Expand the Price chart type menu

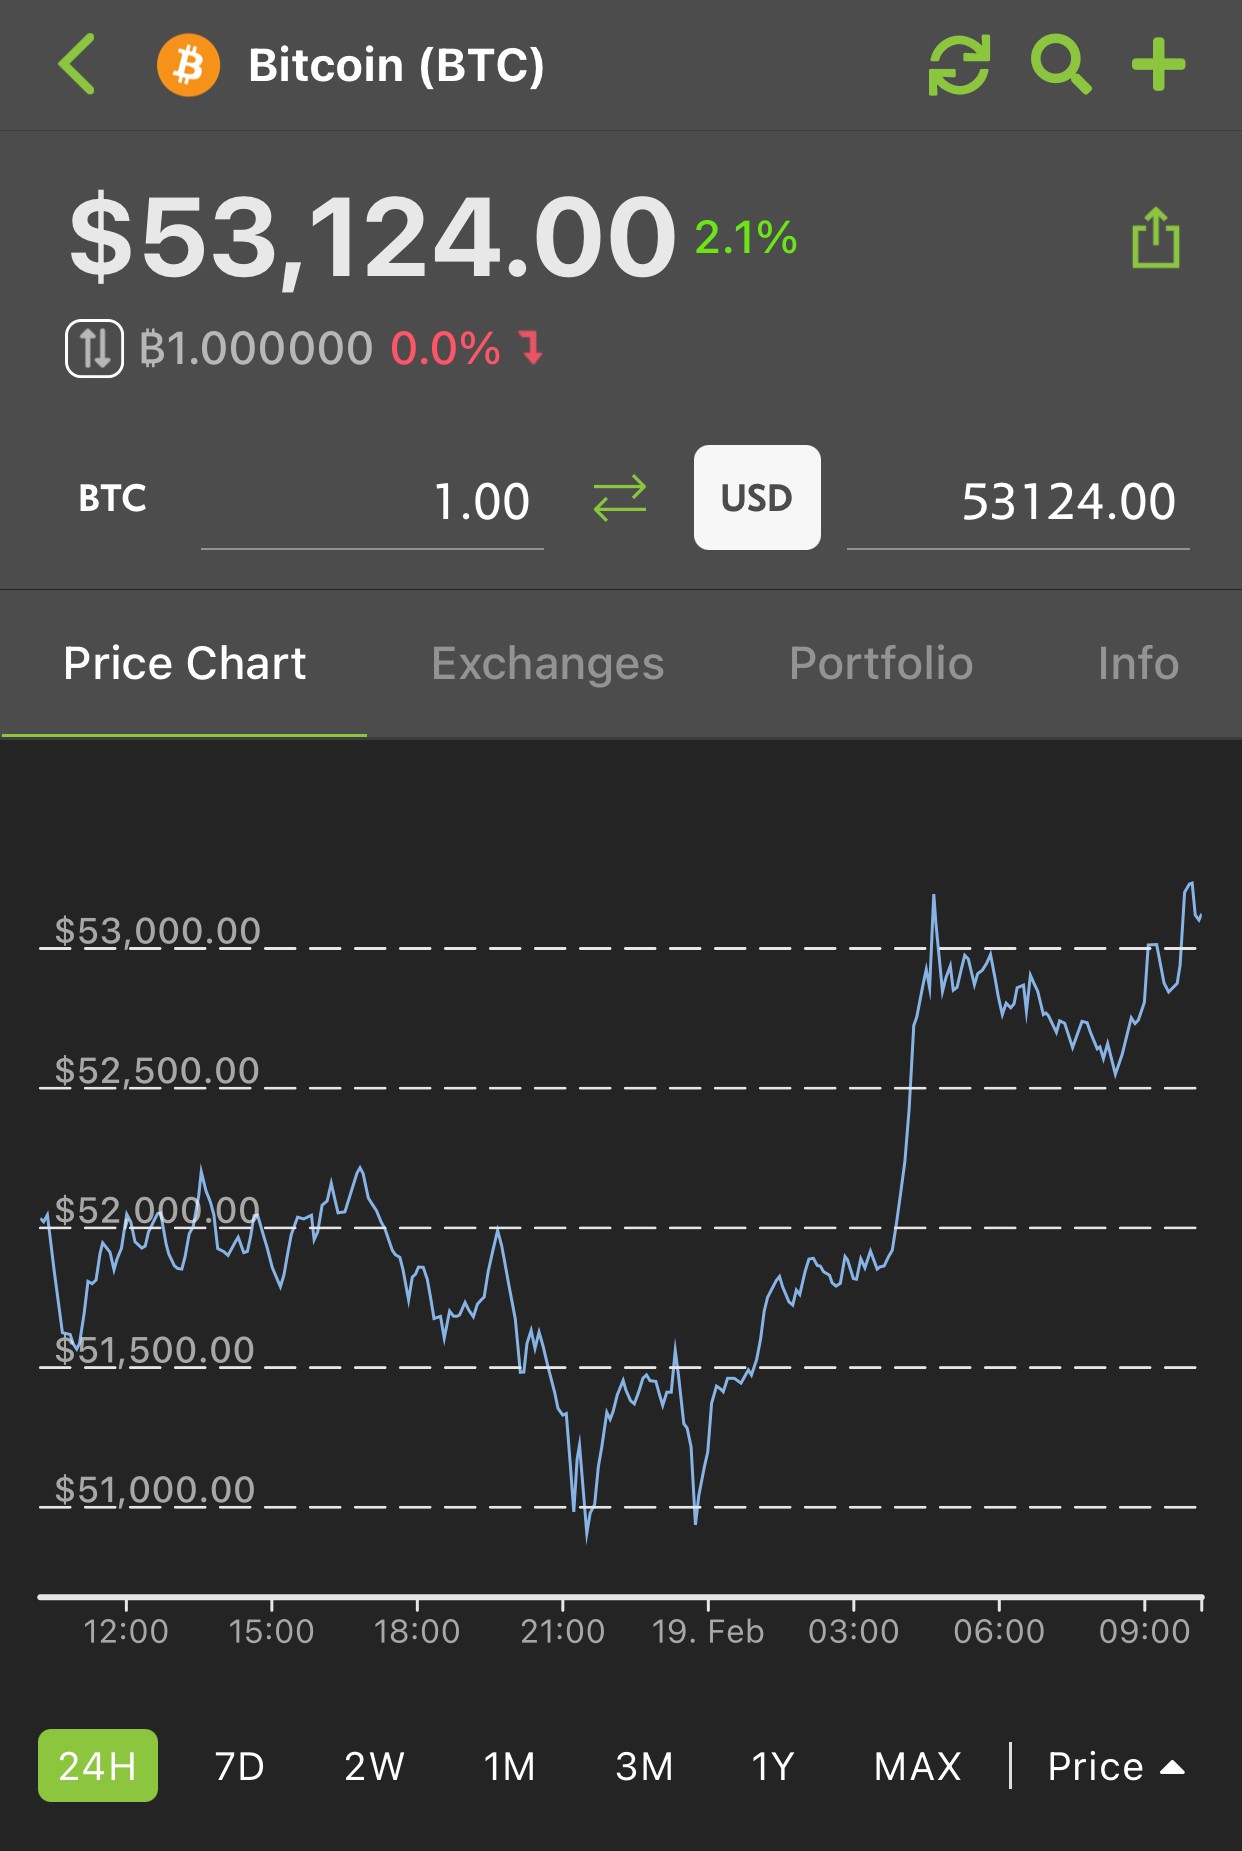pyautogui.click(x=1115, y=1766)
